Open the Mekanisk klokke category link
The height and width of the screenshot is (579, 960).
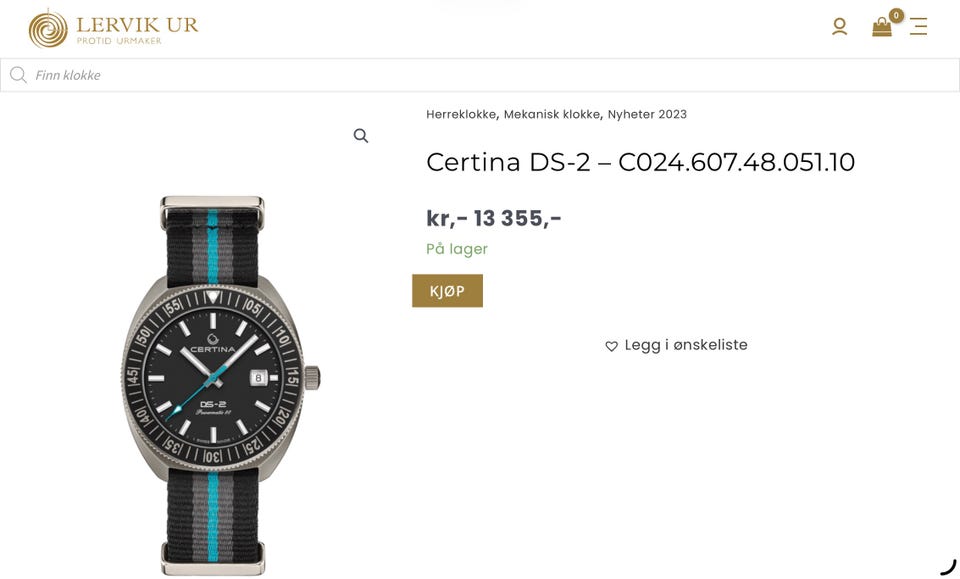tap(552, 114)
